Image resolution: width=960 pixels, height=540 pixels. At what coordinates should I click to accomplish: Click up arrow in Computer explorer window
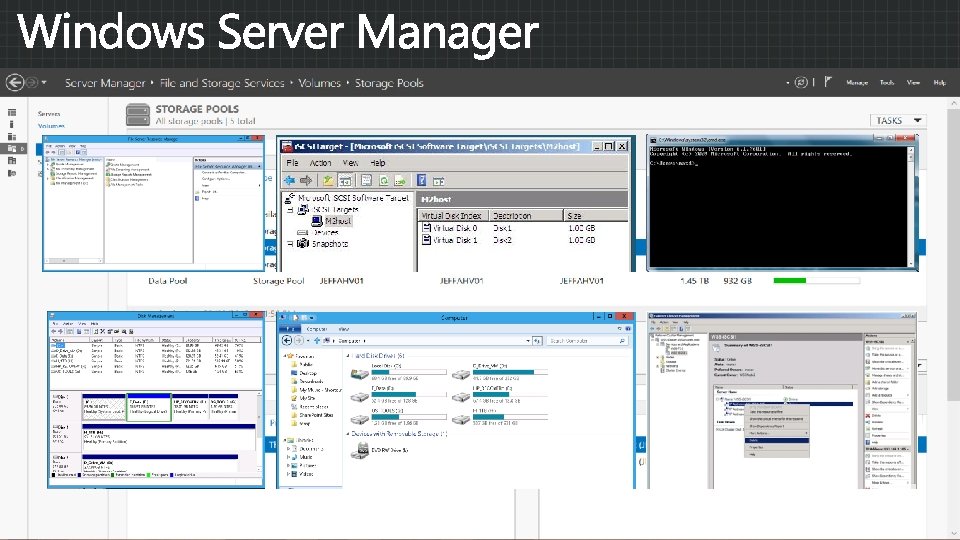click(x=317, y=340)
